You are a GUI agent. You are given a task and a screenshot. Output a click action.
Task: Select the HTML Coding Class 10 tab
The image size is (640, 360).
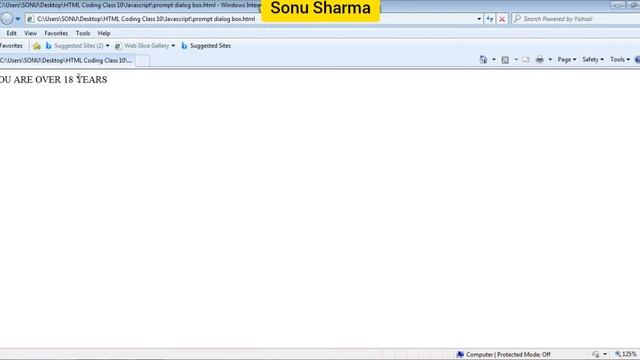67,60
